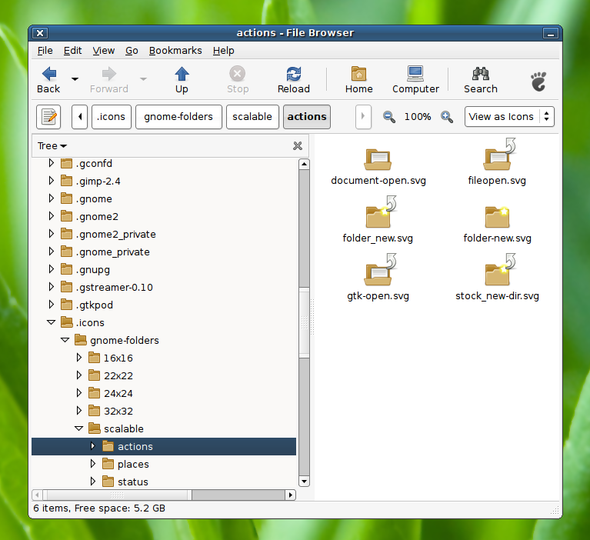The width and height of the screenshot is (590, 540).
Task: Open the Back history dropdown arrow
Action: pos(75,79)
